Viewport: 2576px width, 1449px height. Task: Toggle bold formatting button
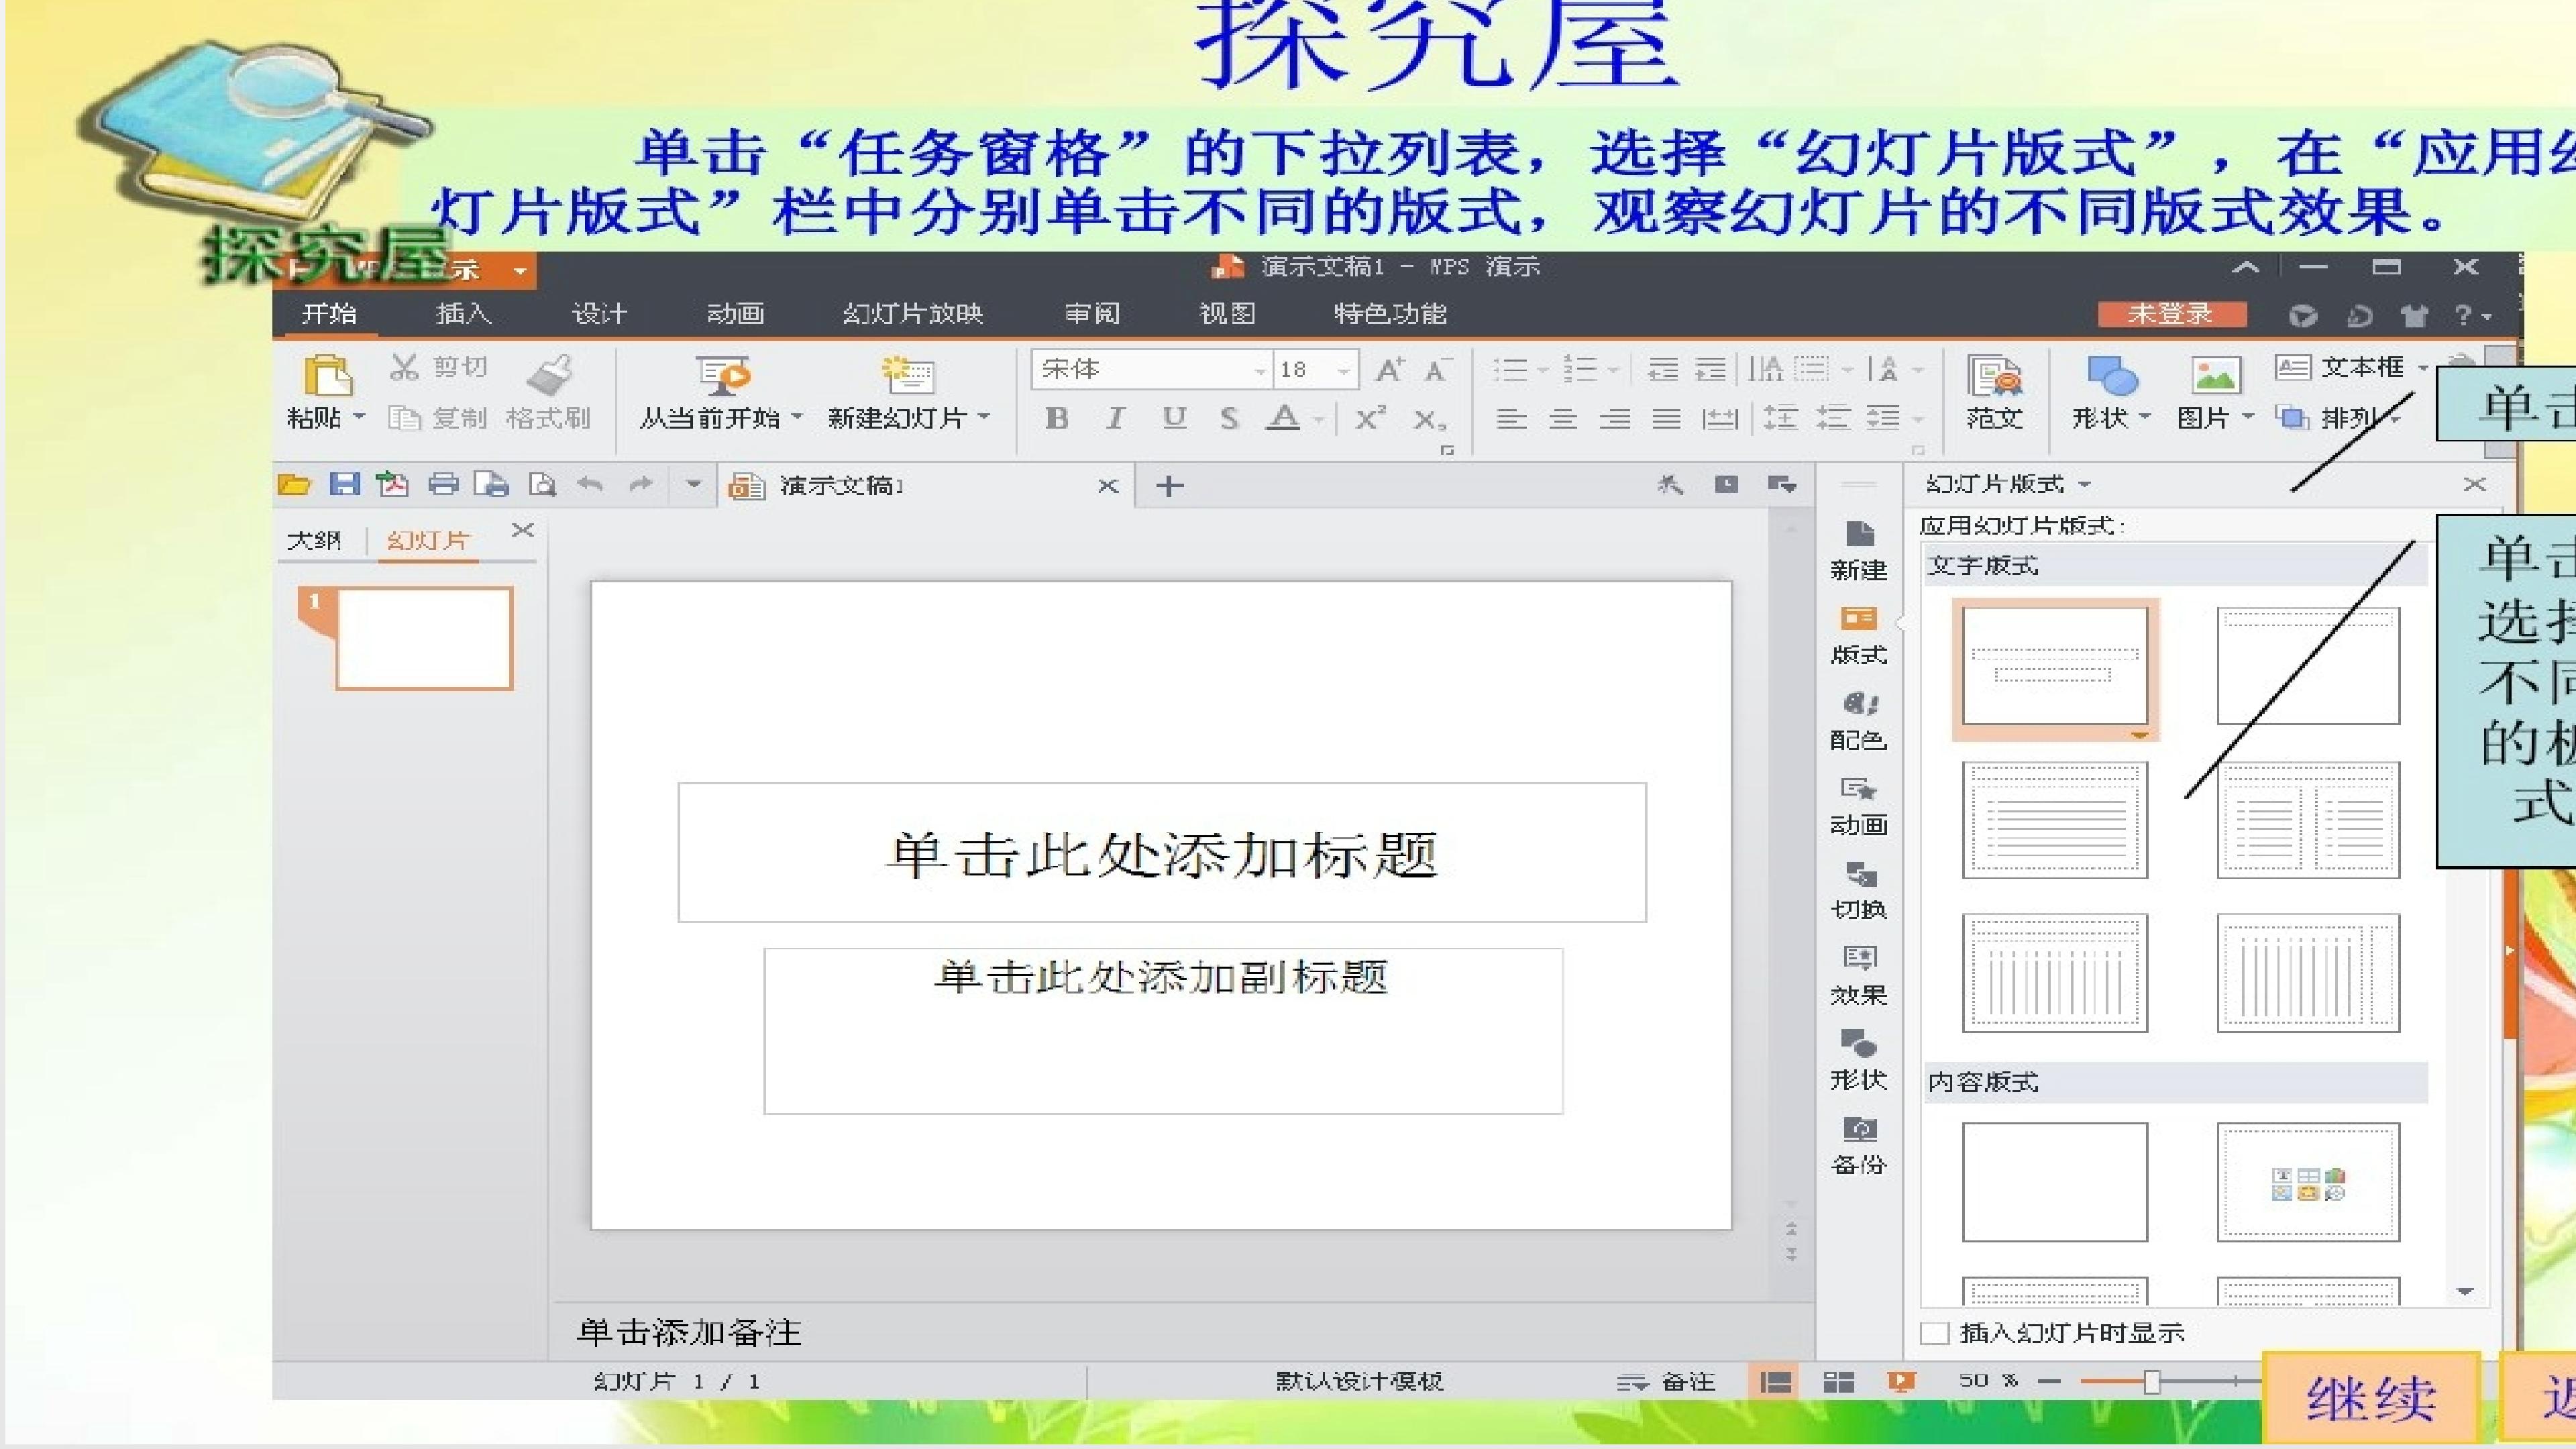coord(1056,418)
